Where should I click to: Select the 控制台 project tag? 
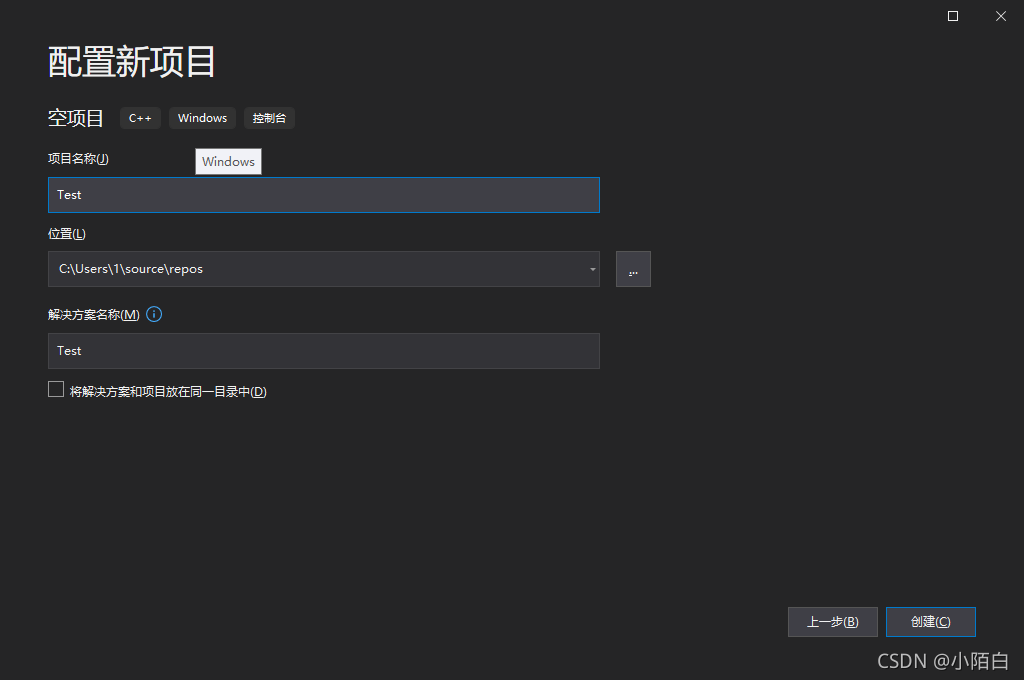[x=269, y=118]
